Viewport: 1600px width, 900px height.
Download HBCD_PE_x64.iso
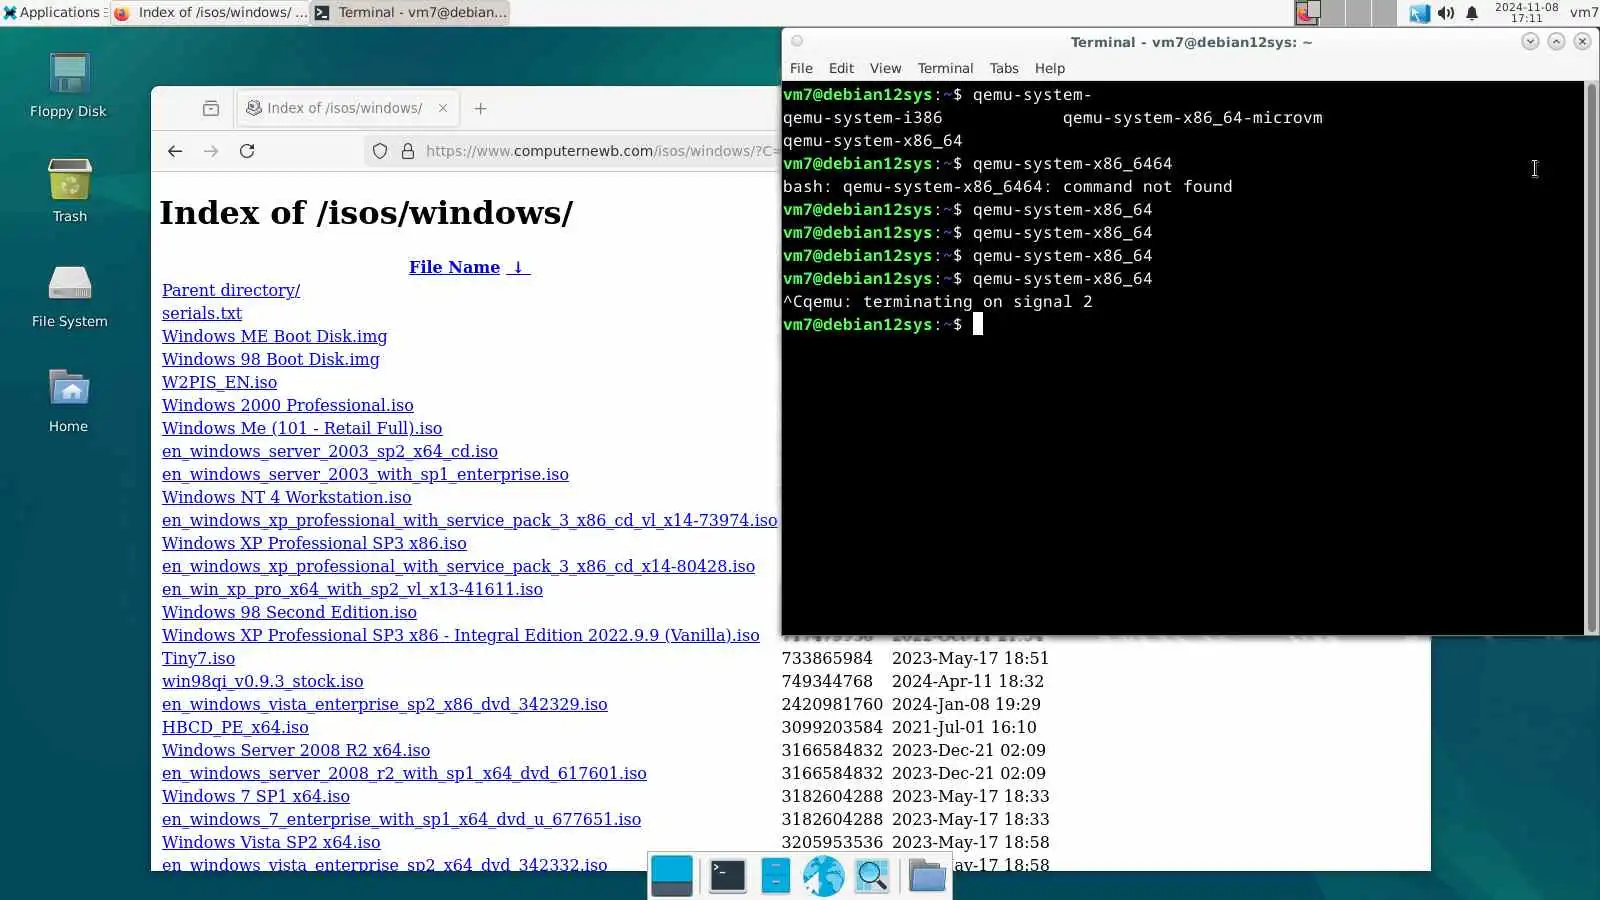(235, 727)
